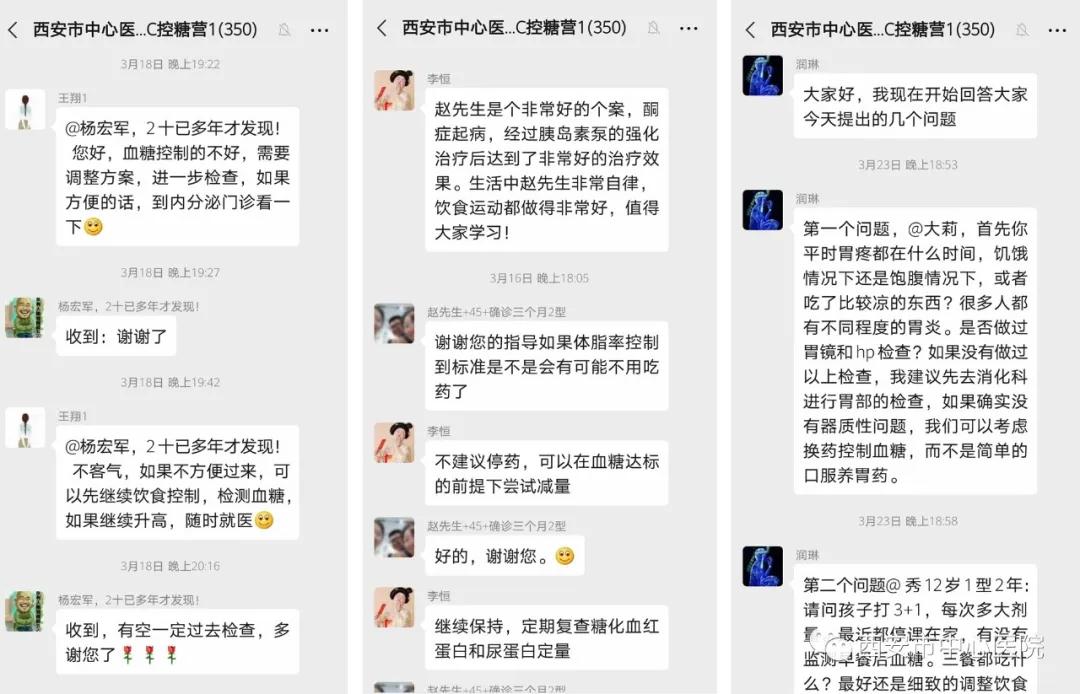Tap 大家好，我现在开始回答 message bubble
1080x694 pixels.
point(915,106)
